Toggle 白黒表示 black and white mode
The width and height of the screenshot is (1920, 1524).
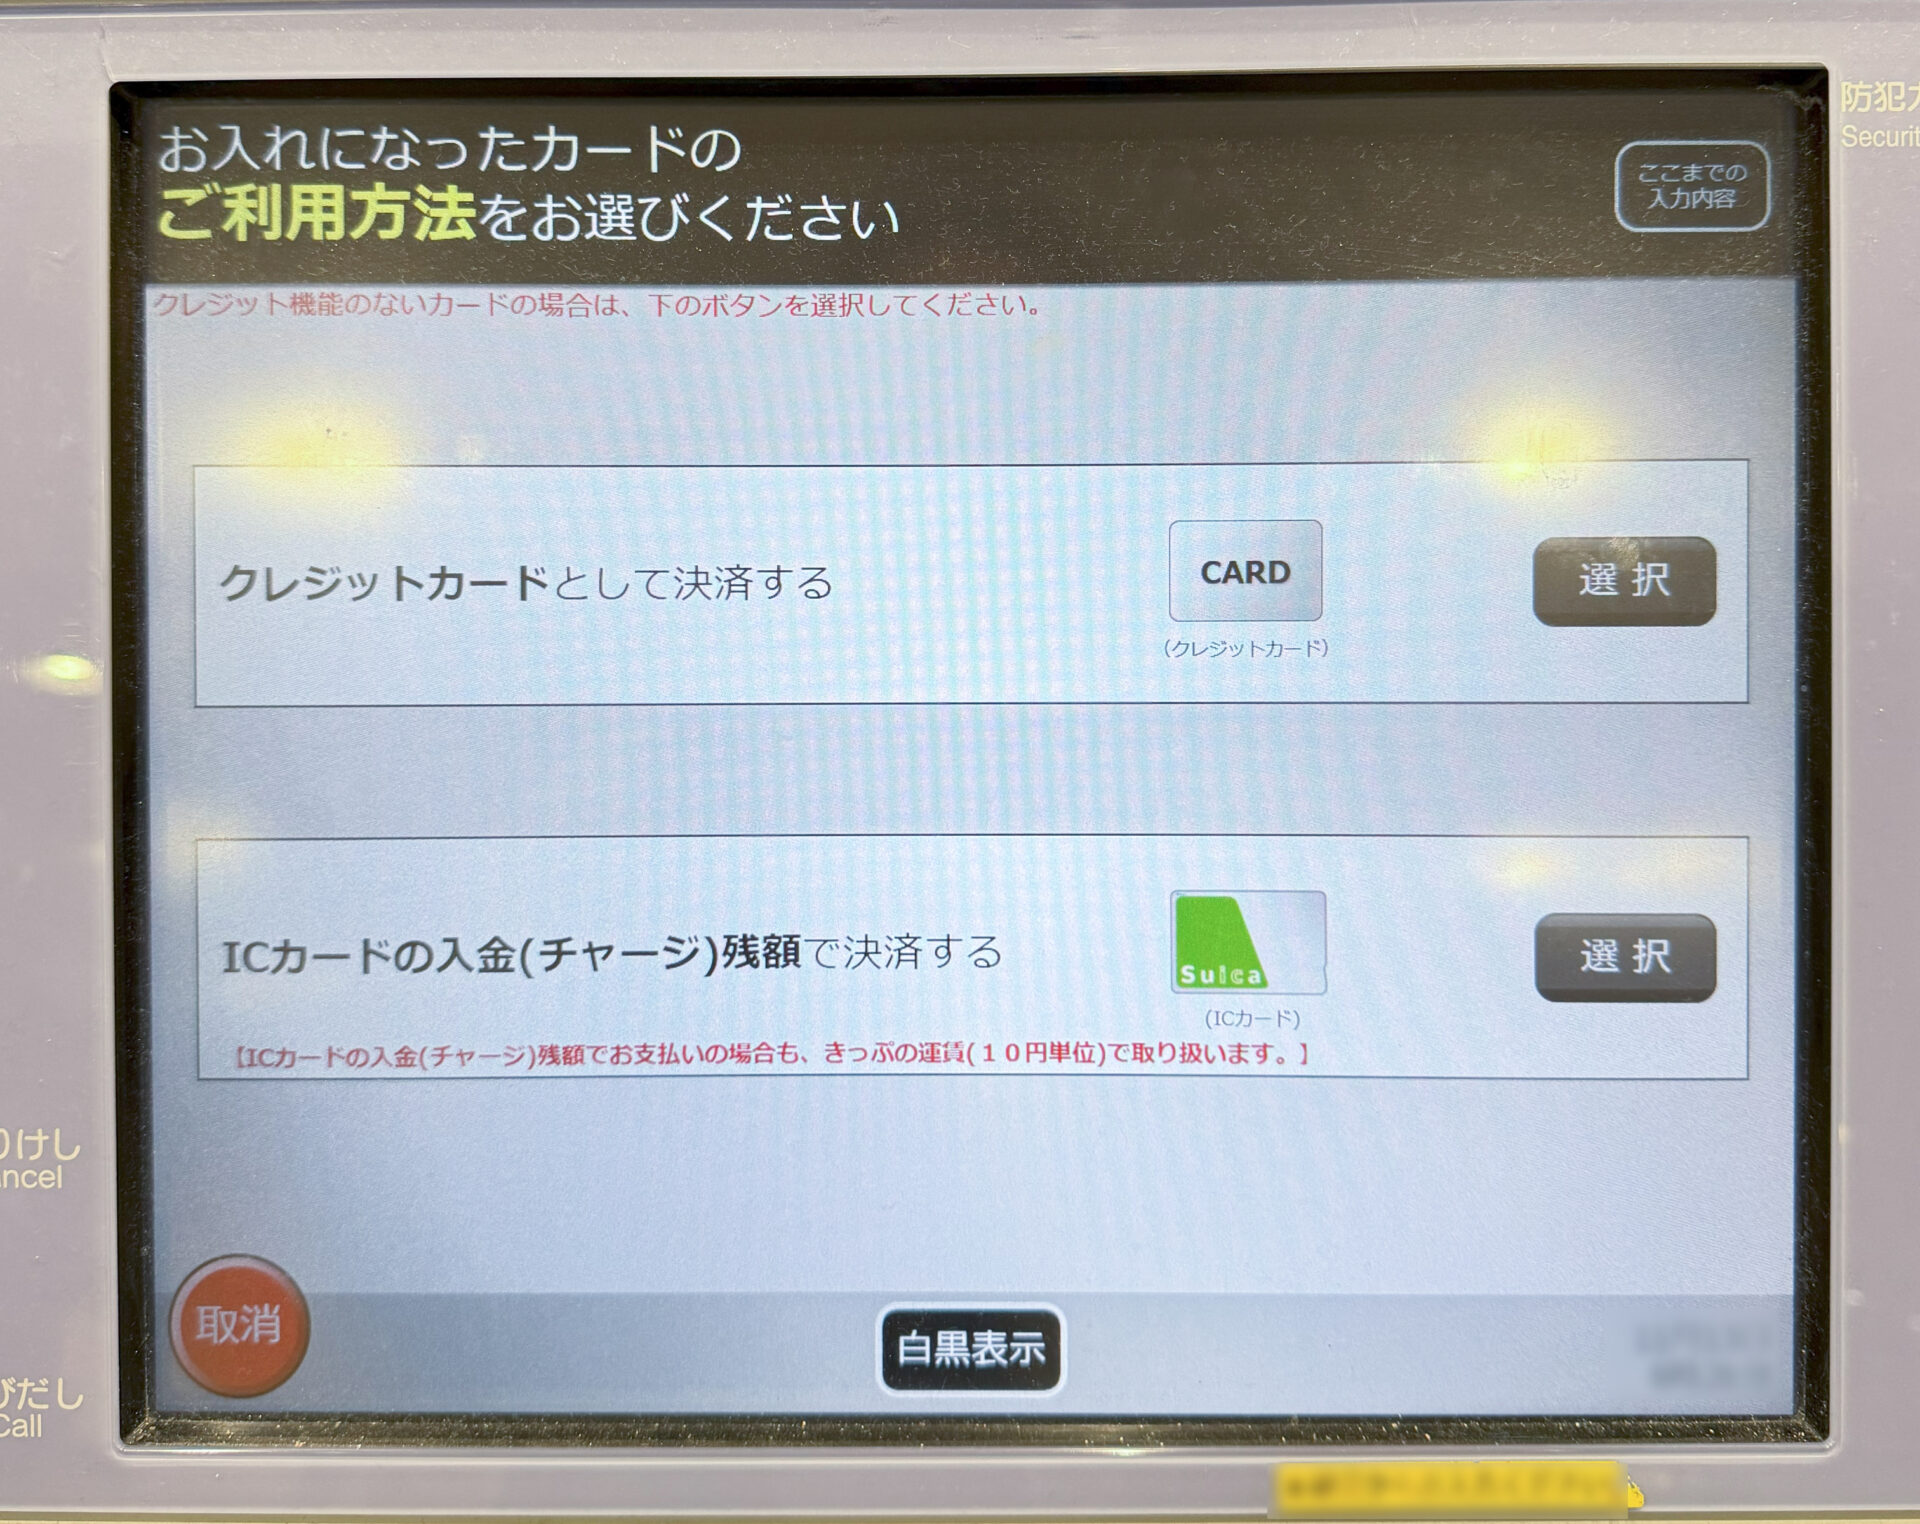coord(960,1329)
